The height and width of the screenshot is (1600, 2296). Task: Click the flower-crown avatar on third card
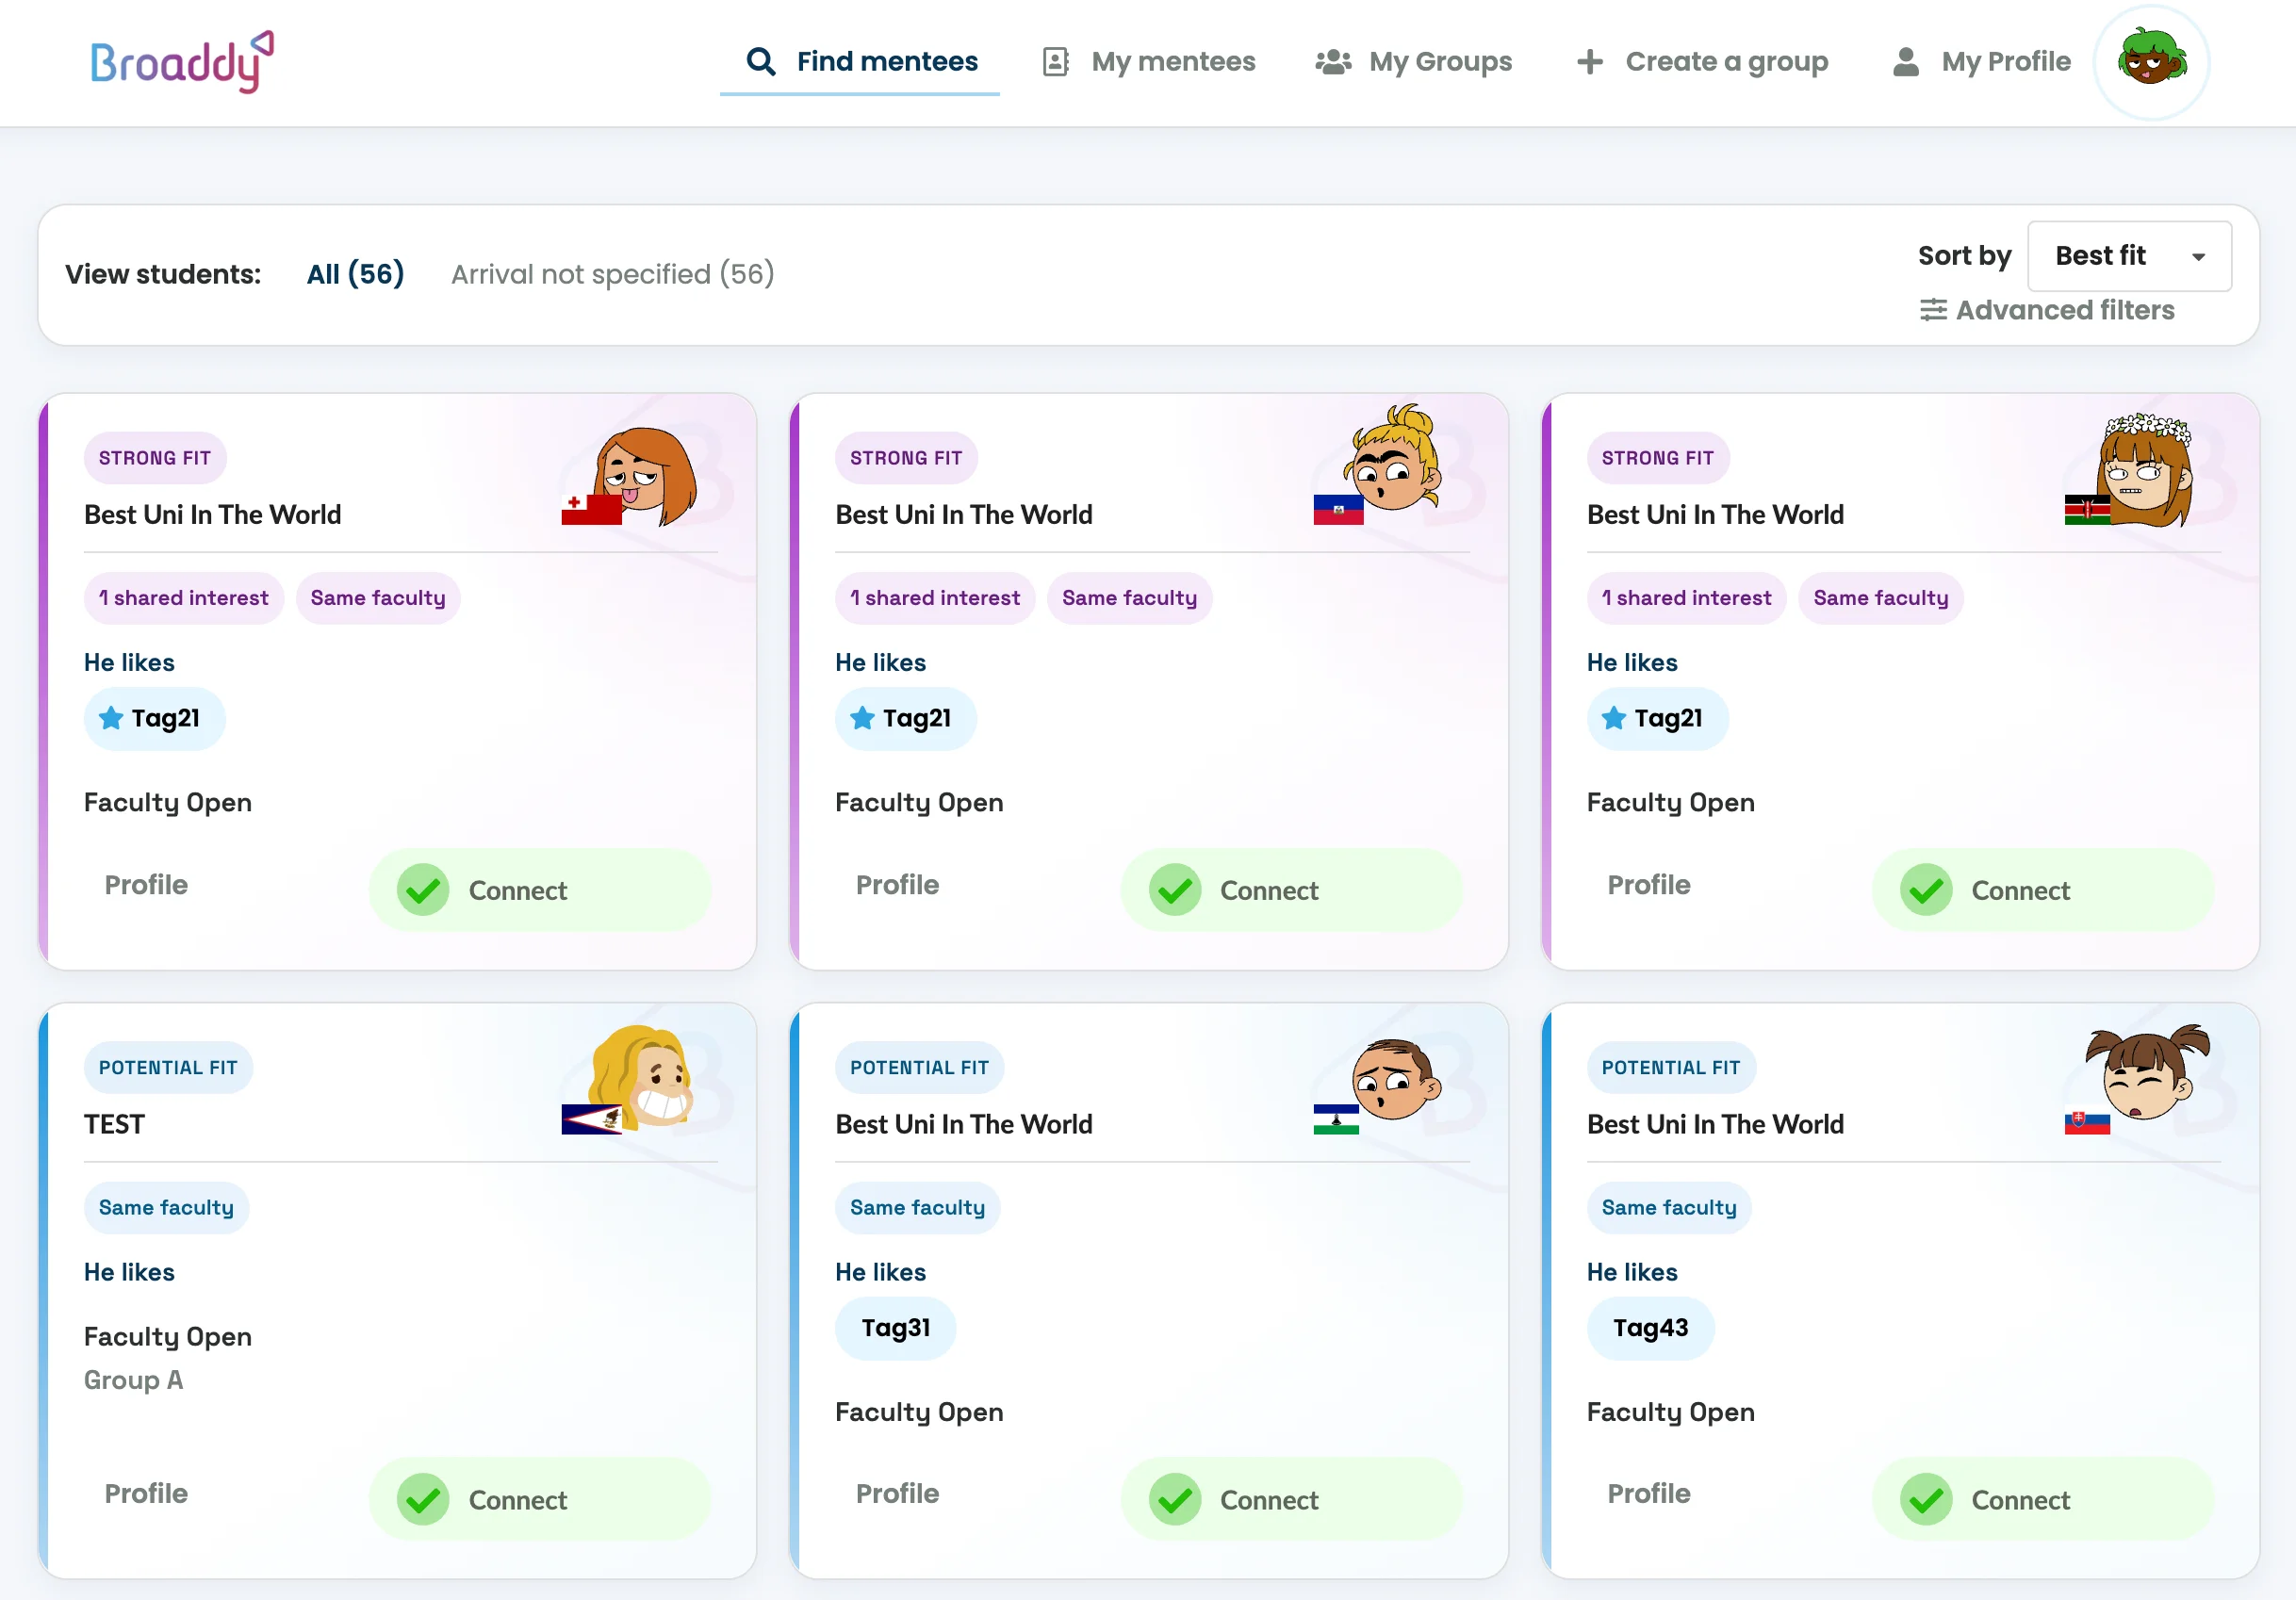point(2146,470)
